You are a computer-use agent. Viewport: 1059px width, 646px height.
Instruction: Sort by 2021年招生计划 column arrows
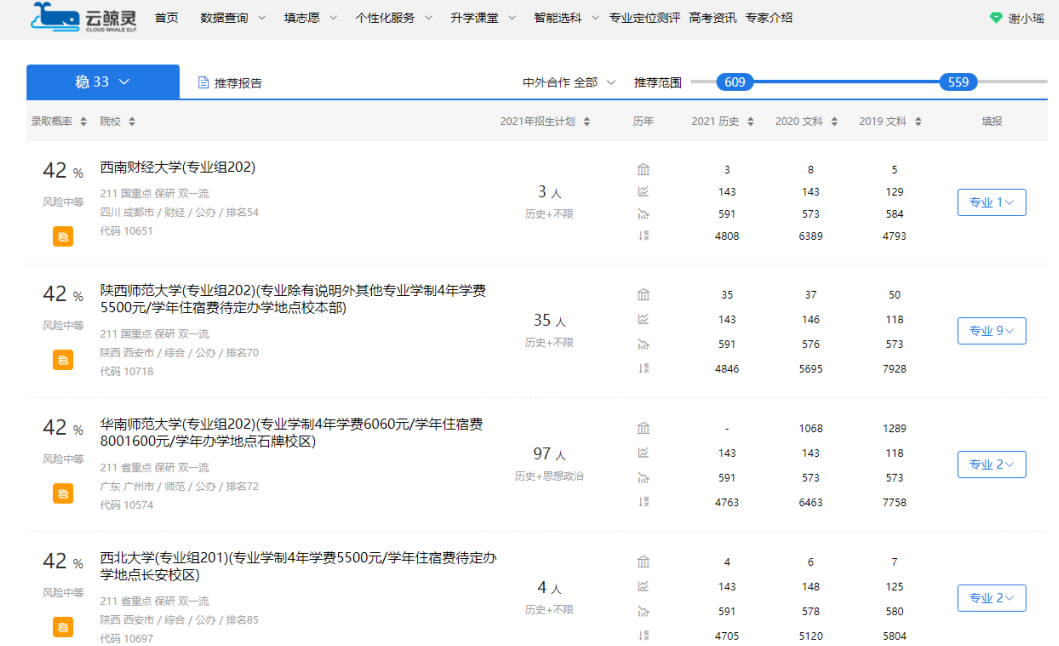click(586, 122)
